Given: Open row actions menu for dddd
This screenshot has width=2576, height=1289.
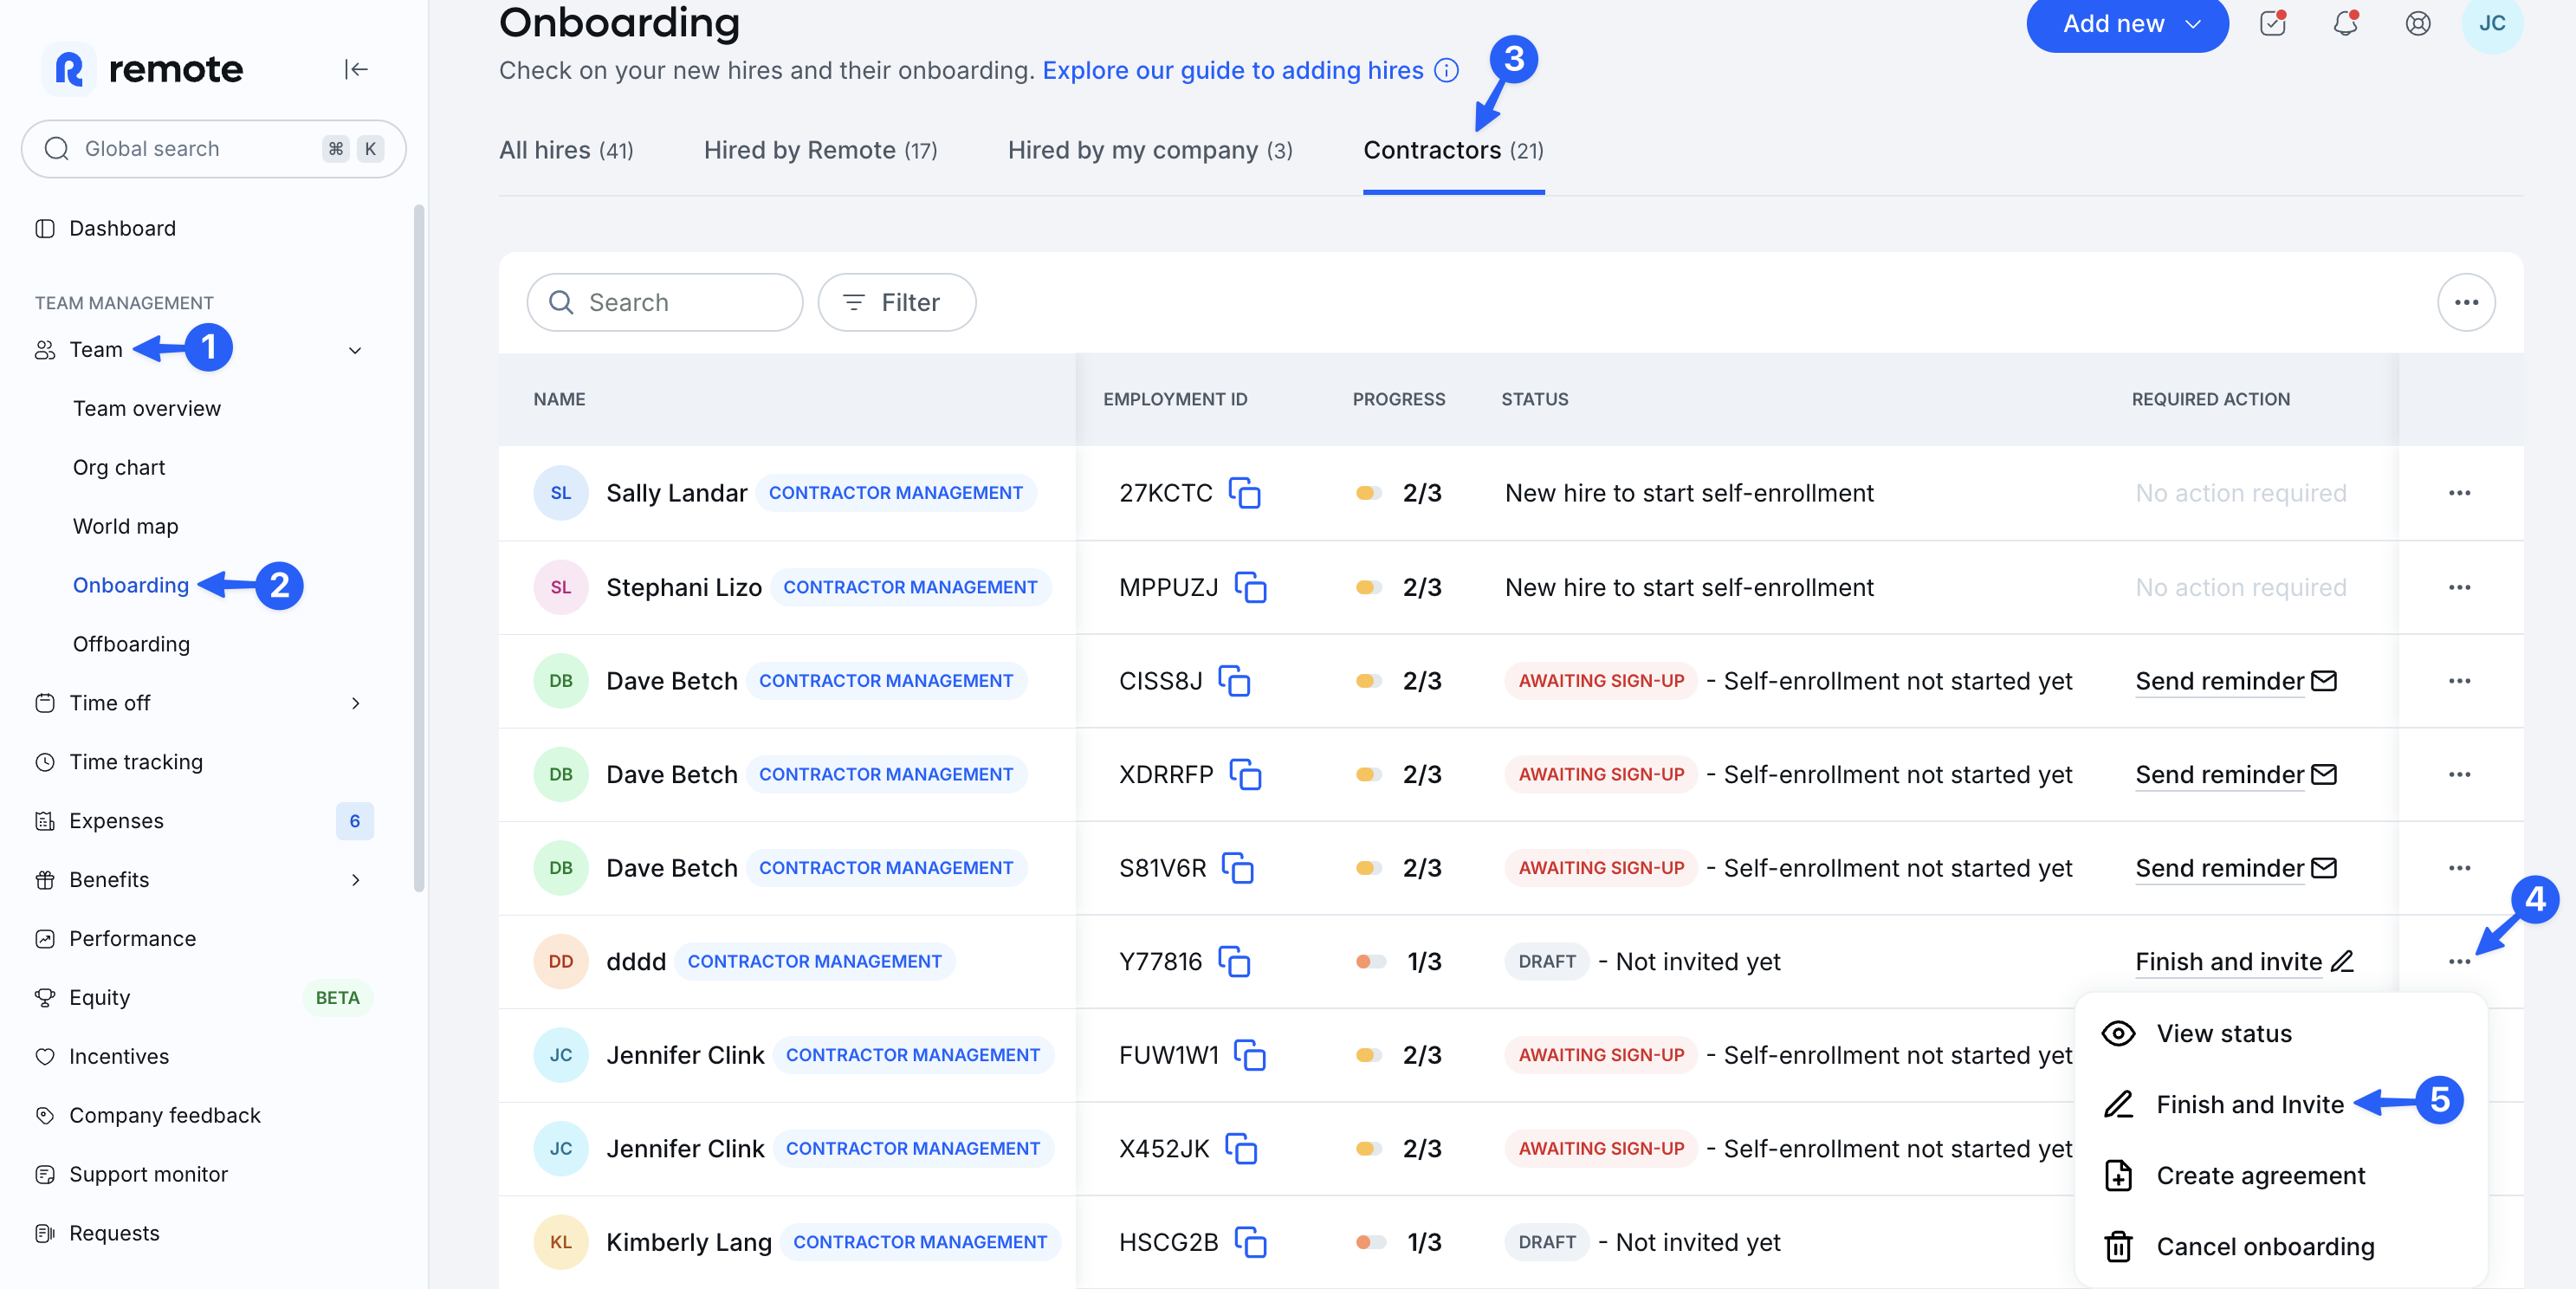Looking at the screenshot, I should pos(2459,961).
